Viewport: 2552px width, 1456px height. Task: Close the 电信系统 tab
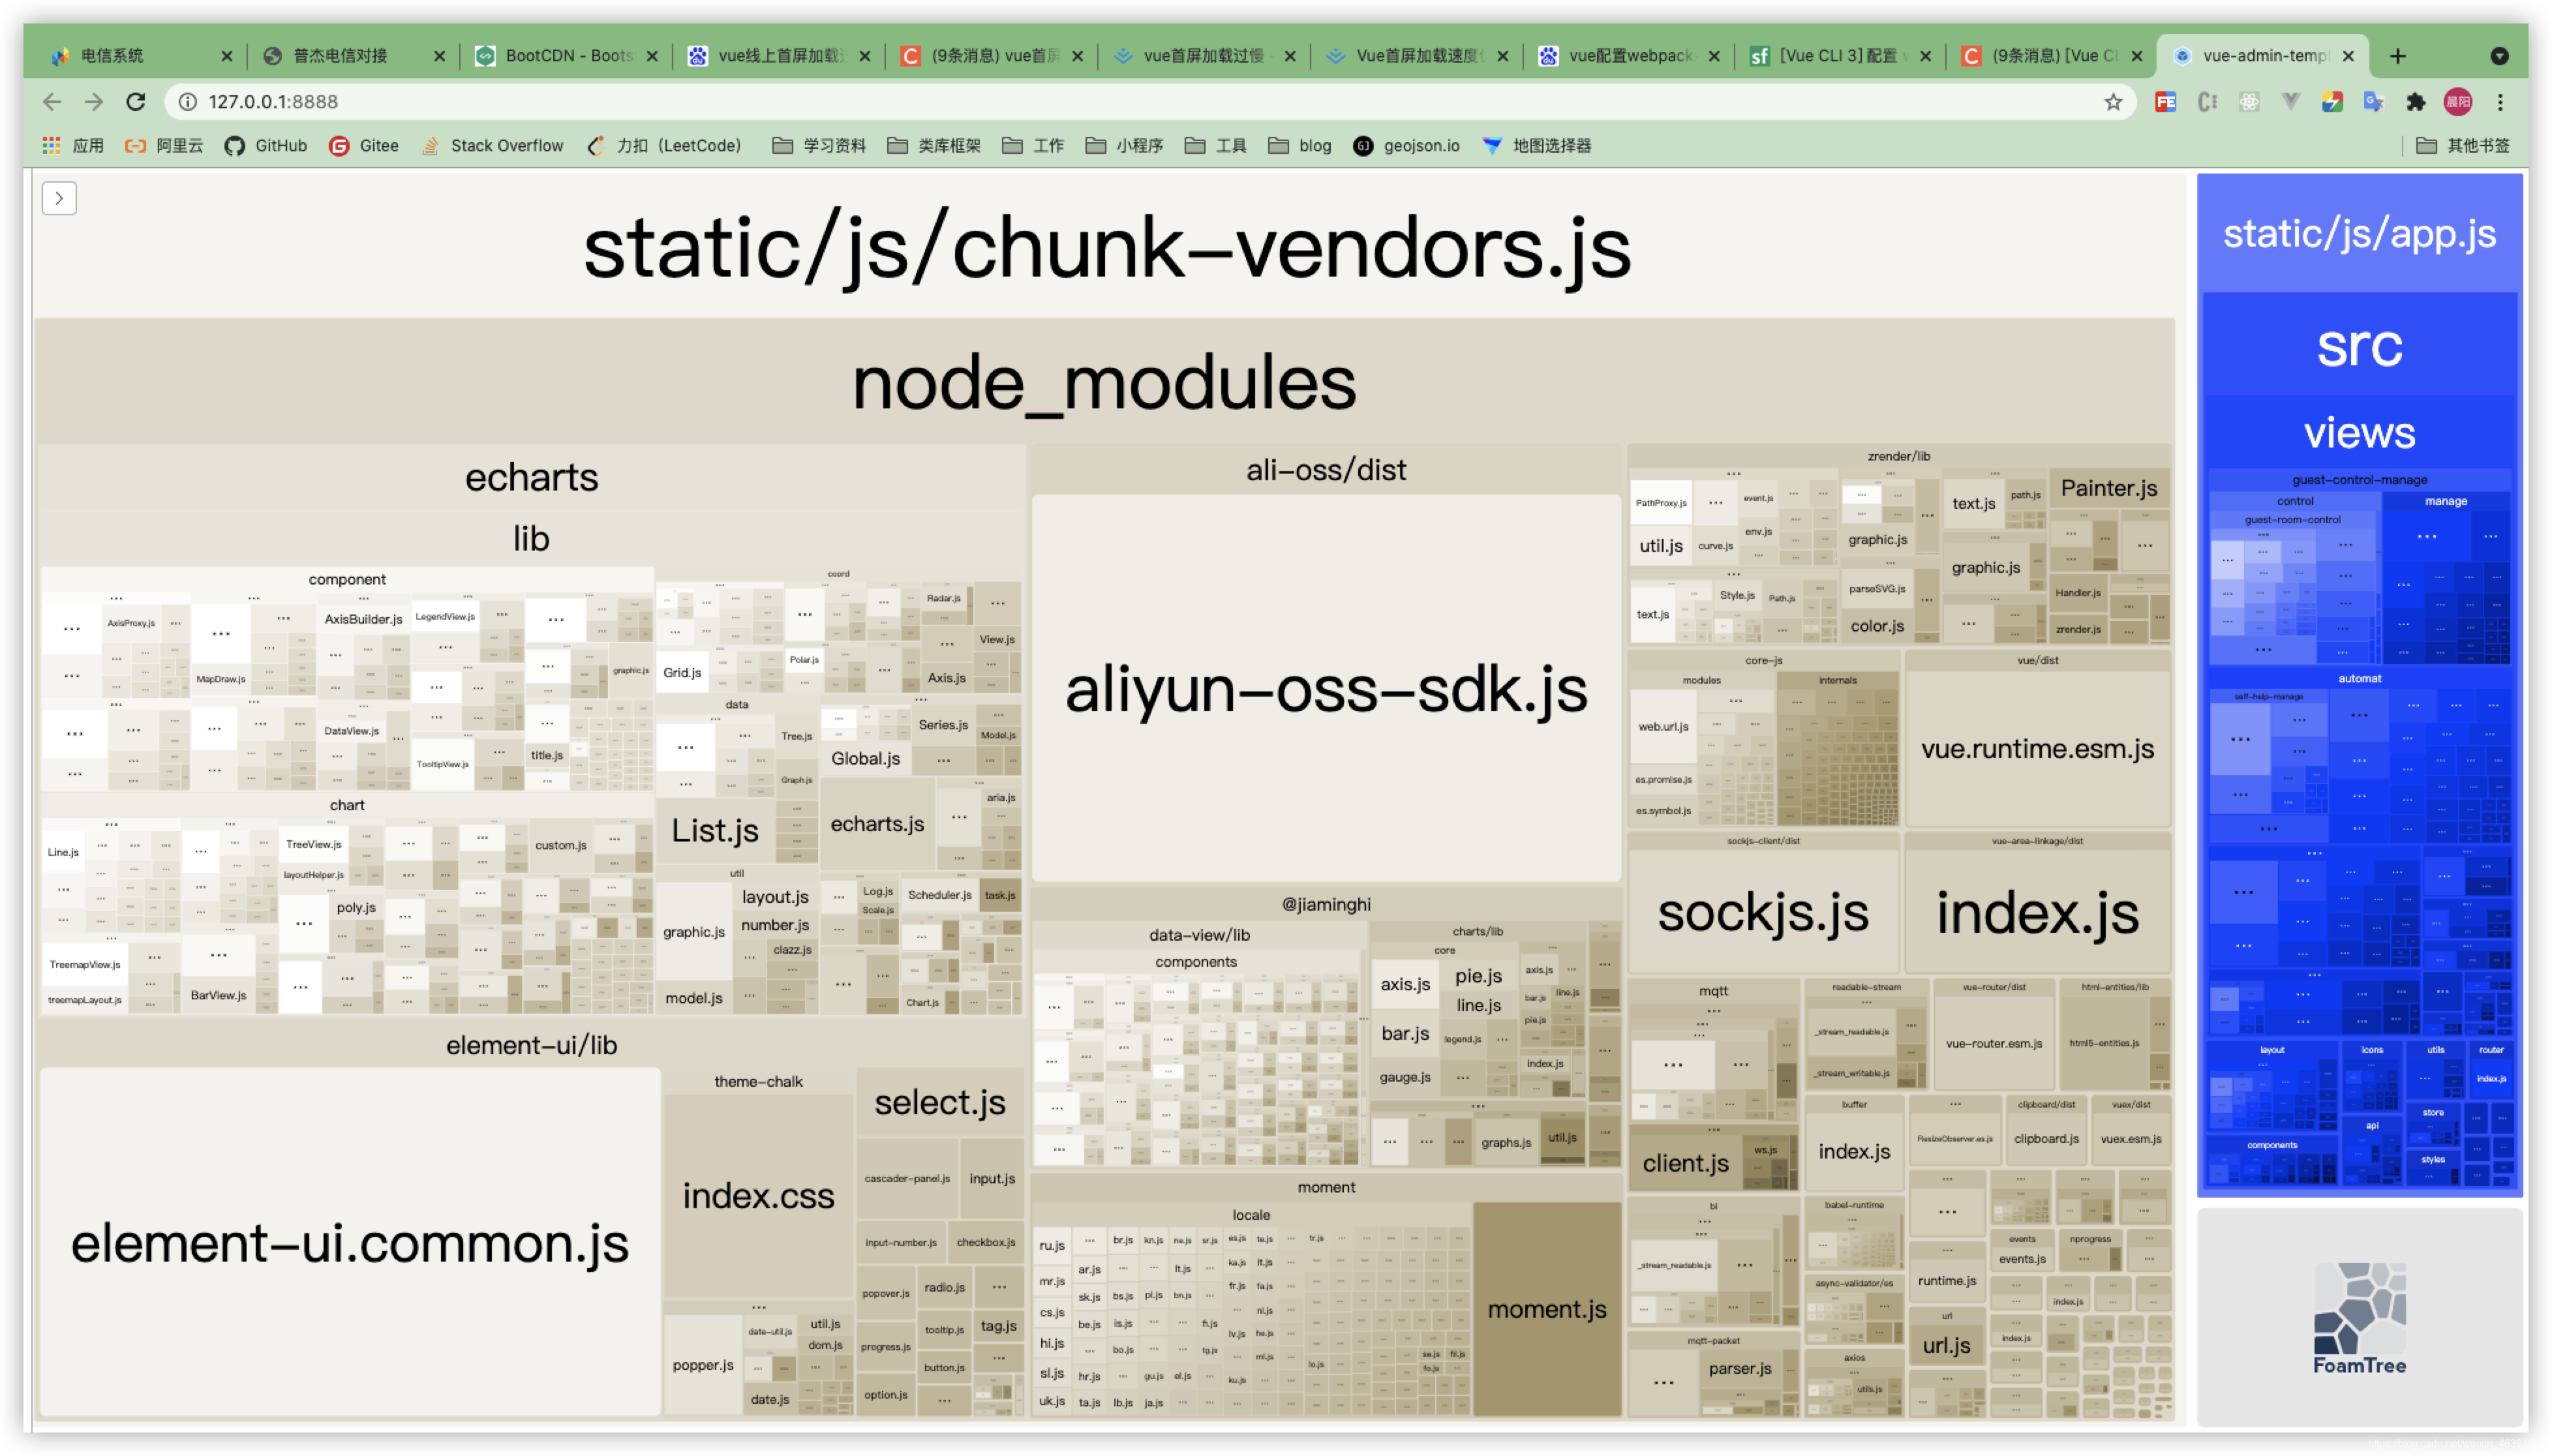(227, 56)
